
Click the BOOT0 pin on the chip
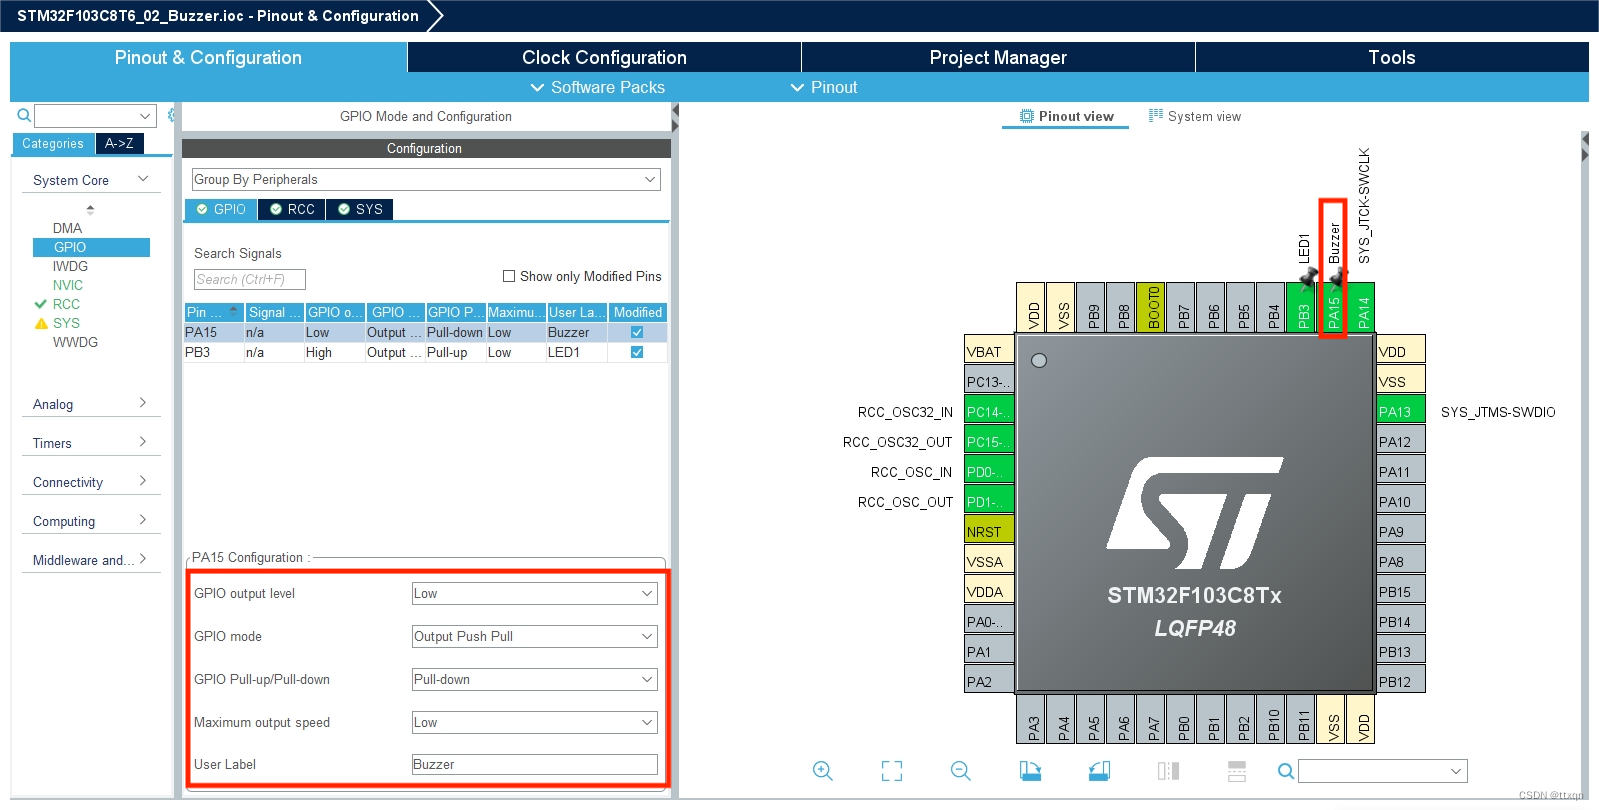1153,308
